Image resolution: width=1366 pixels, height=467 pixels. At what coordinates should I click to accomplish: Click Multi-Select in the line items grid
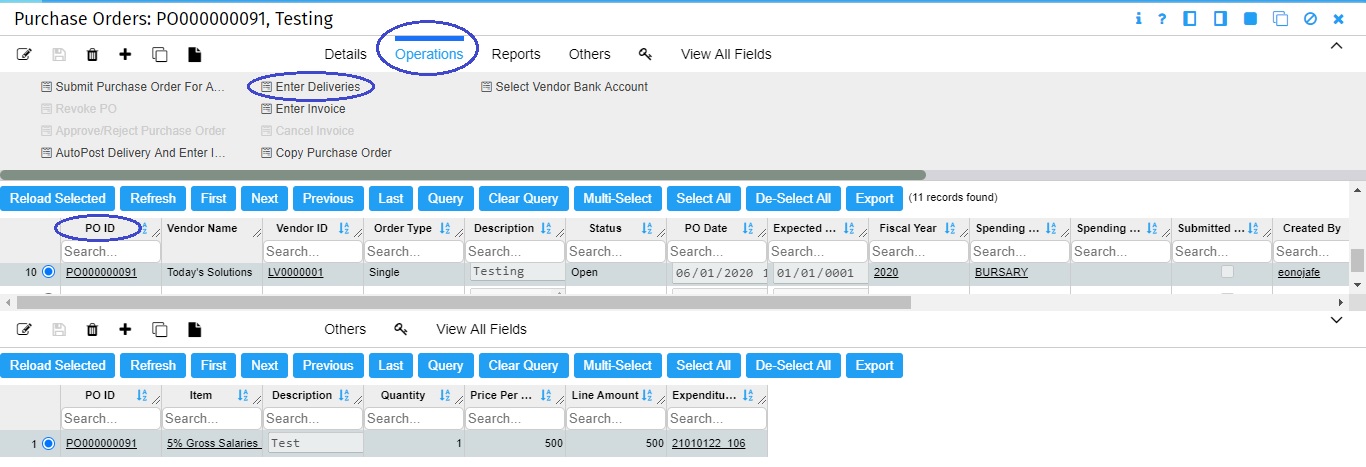(617, 365)
